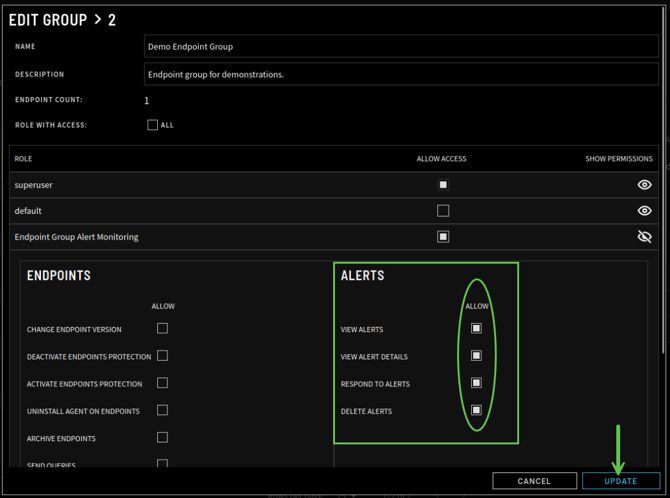The image size is (670, 498).
Task: Toggle View Alerts permission checkbox
Action: click(x=476, y=328)
